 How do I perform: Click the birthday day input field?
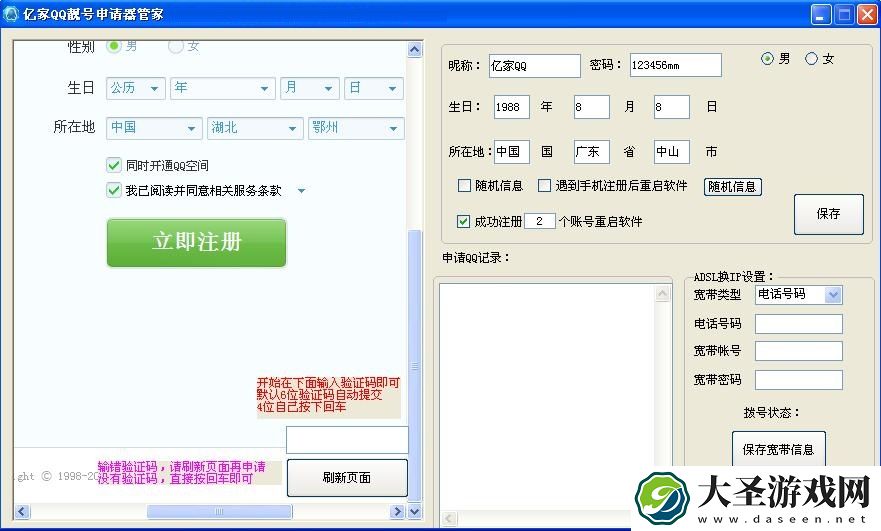(x=671, y=107)
